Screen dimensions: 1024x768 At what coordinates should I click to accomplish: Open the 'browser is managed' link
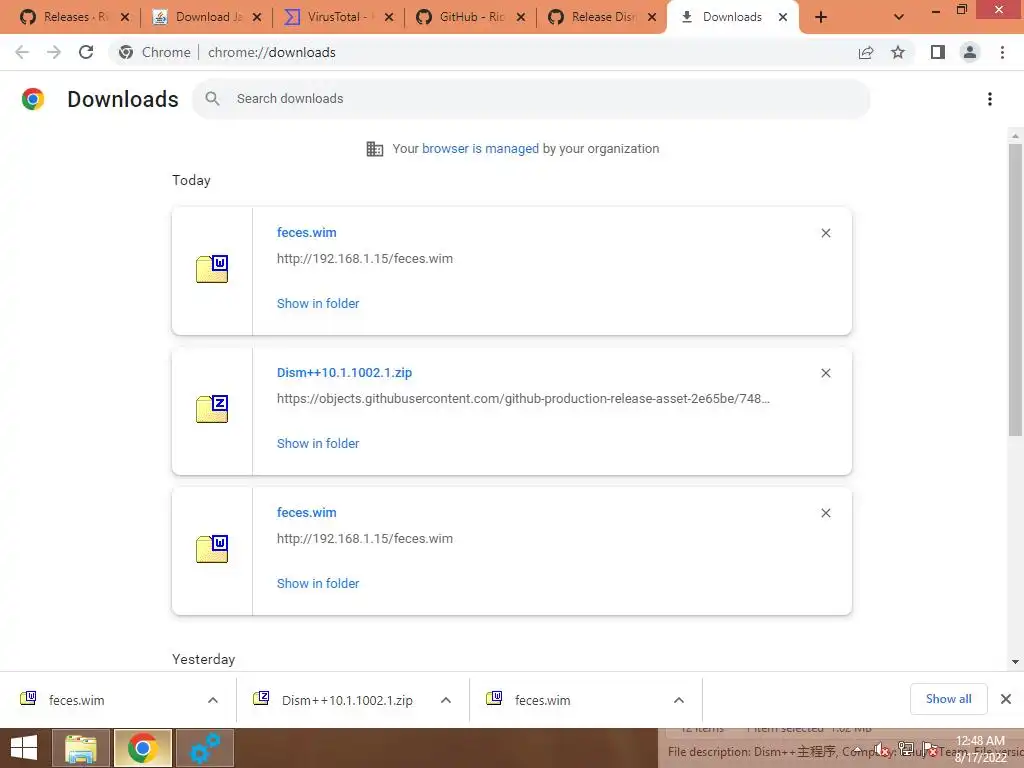point(480,149)
